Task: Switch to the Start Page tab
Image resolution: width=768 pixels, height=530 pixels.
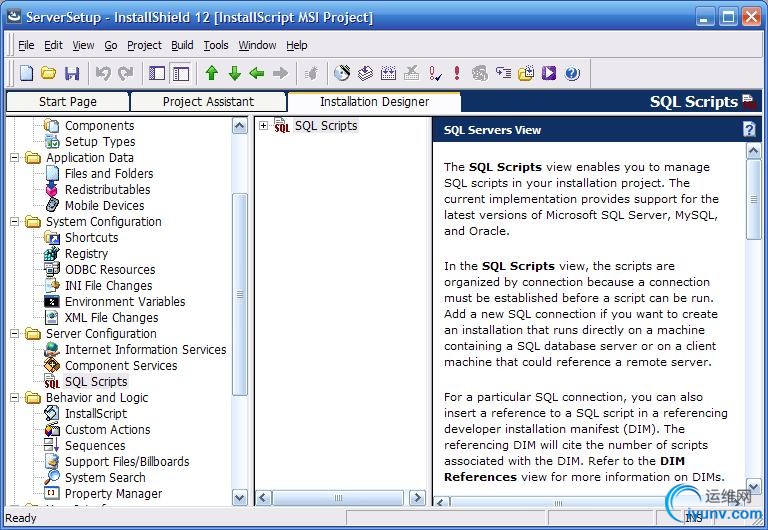Action: pos(68,102)
